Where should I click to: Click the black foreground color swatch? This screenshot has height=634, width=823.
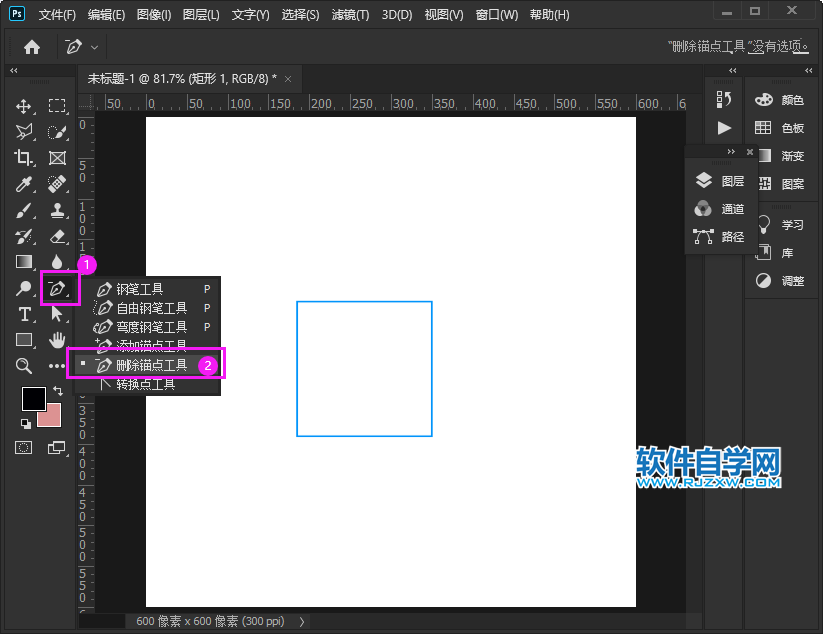click(x=33, y=398)
